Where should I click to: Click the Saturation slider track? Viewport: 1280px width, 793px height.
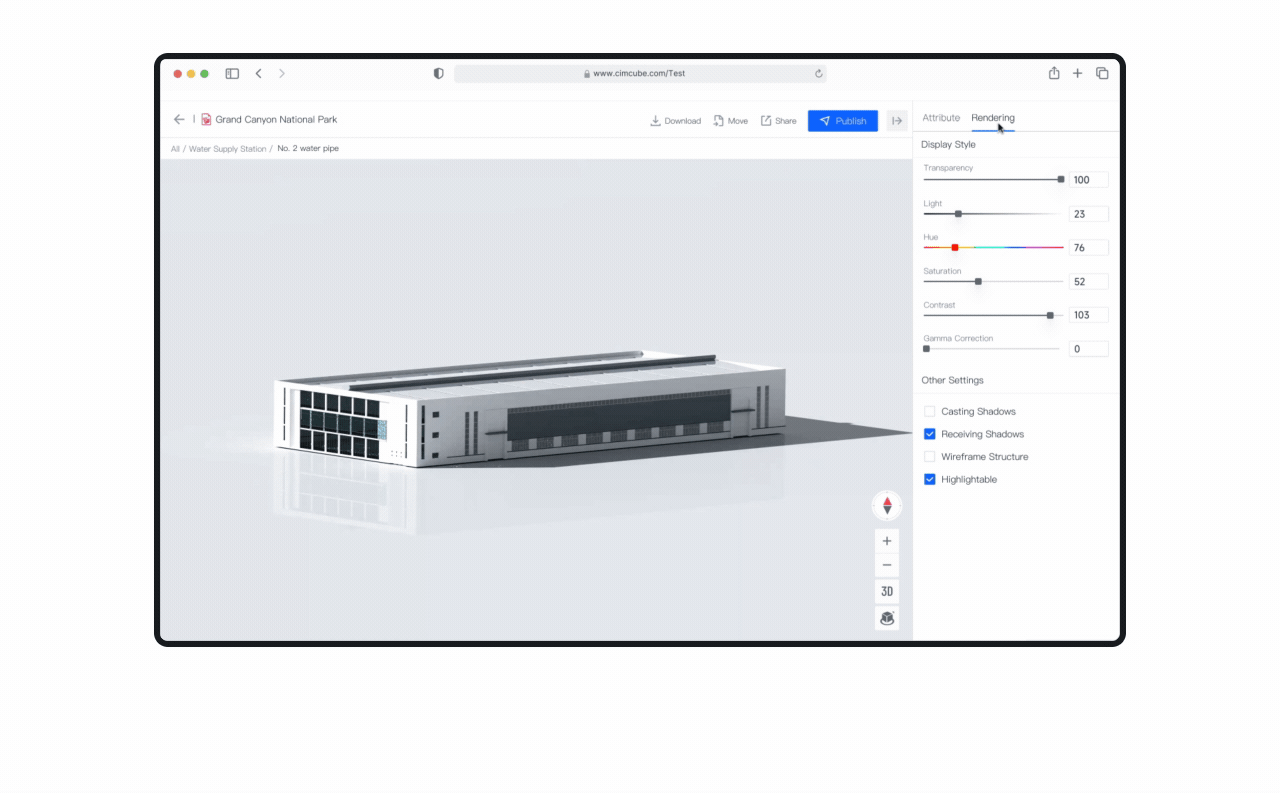click(x=992, y=282)
